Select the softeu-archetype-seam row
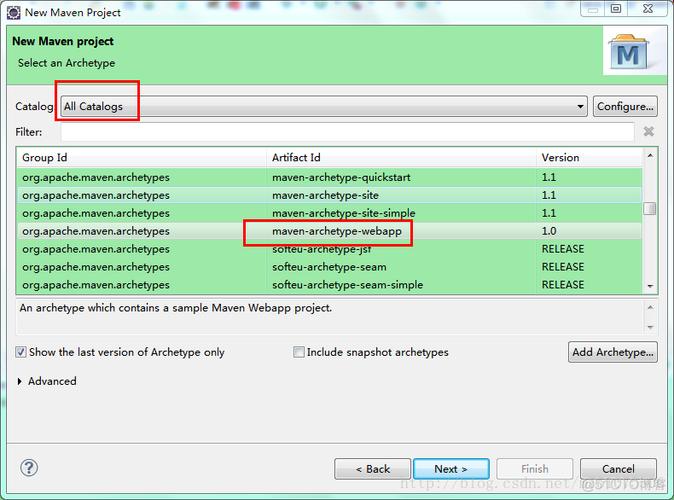This screenshot has width=674, height=500. coord(329,267)
